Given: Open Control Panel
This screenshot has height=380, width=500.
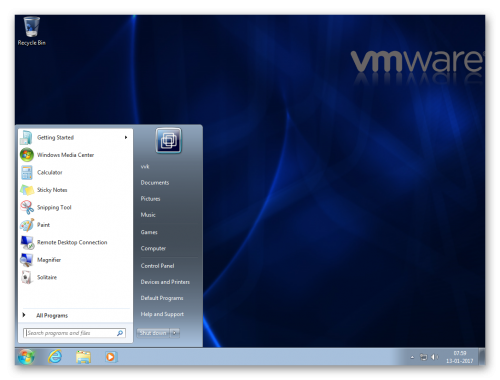Looking at the screenshot, I should (157, 266).
